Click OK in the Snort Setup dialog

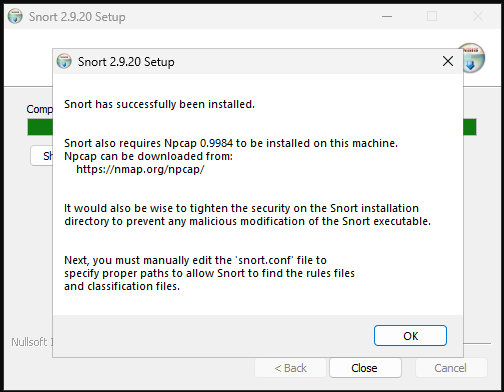pos(410,336)
